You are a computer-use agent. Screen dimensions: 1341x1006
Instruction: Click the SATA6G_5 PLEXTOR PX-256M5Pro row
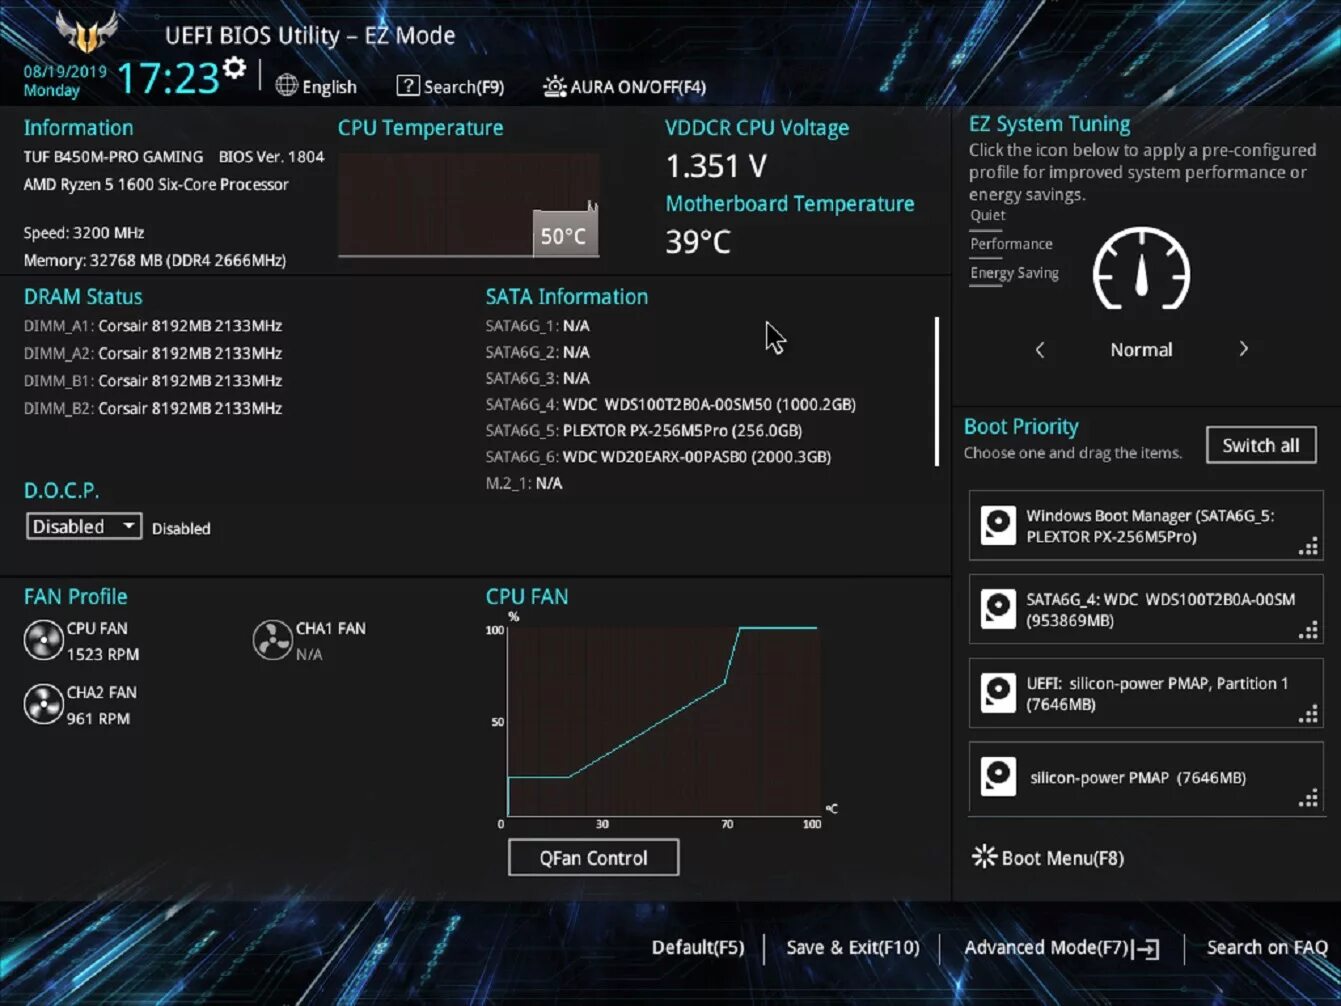click(644, 431)
